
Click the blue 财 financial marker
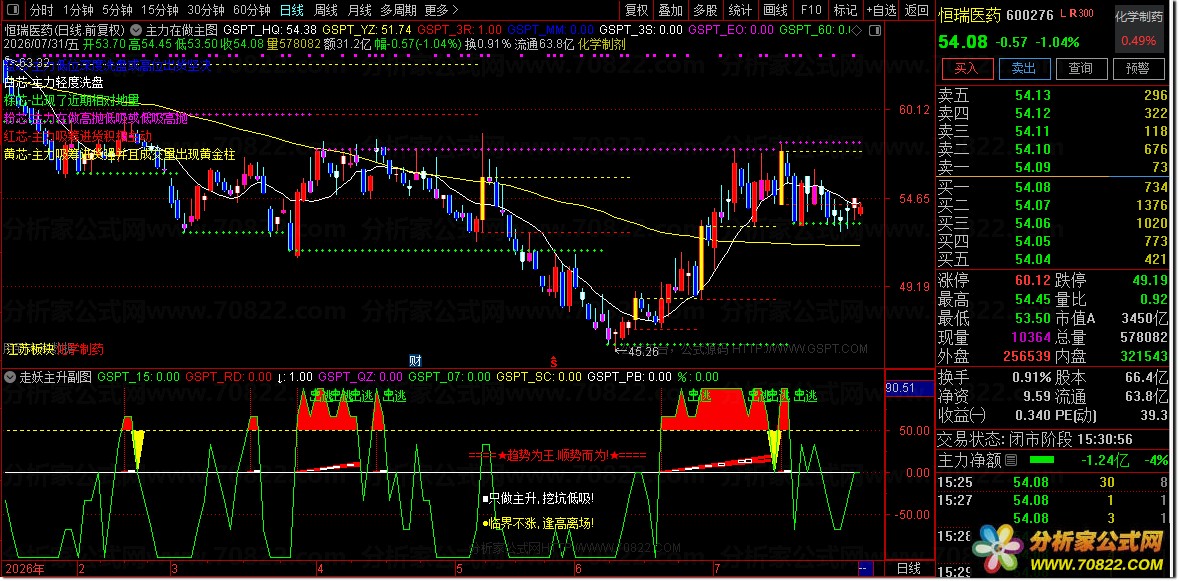point(415,360)
